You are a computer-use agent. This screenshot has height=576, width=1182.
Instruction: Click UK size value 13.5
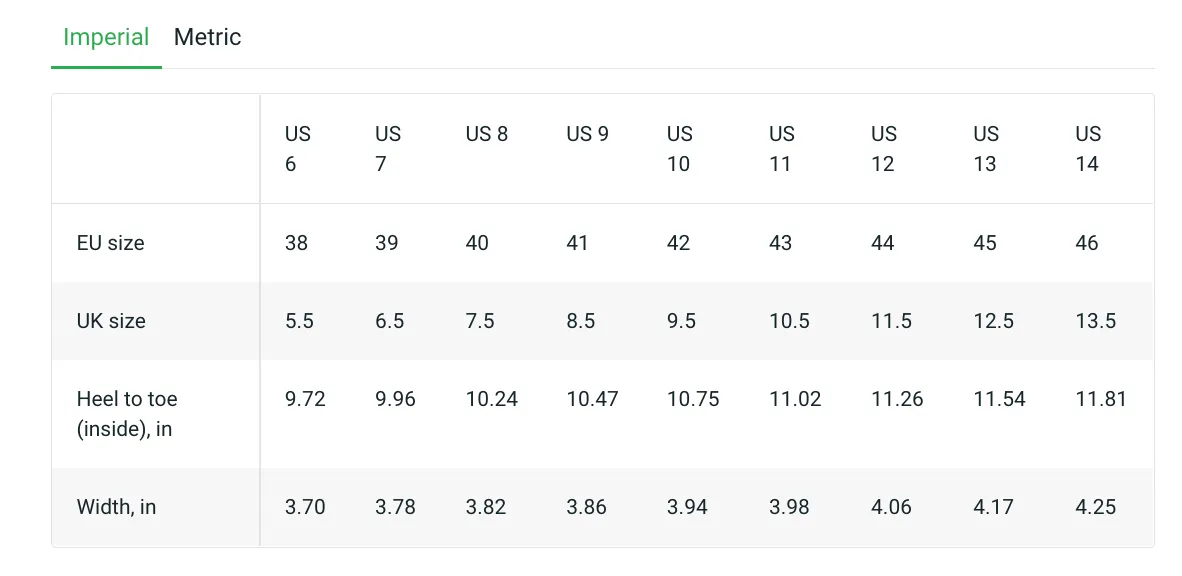coord(1095,321)
